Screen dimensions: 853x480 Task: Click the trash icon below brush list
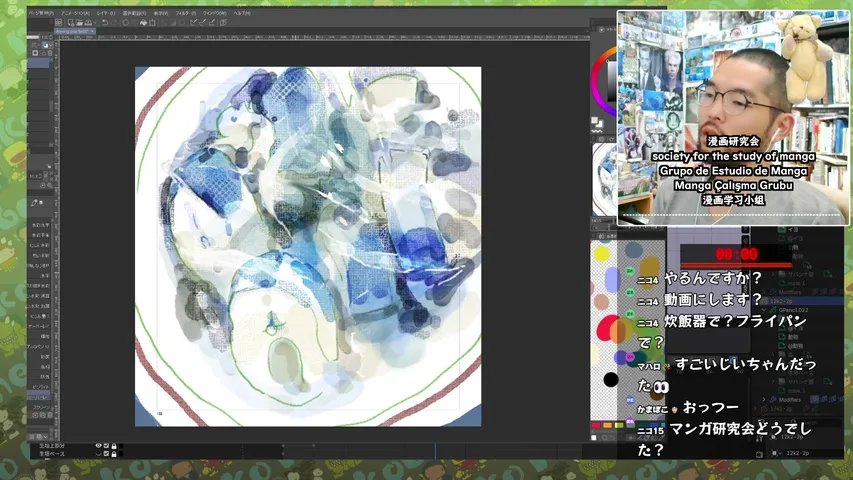point(50,415)
